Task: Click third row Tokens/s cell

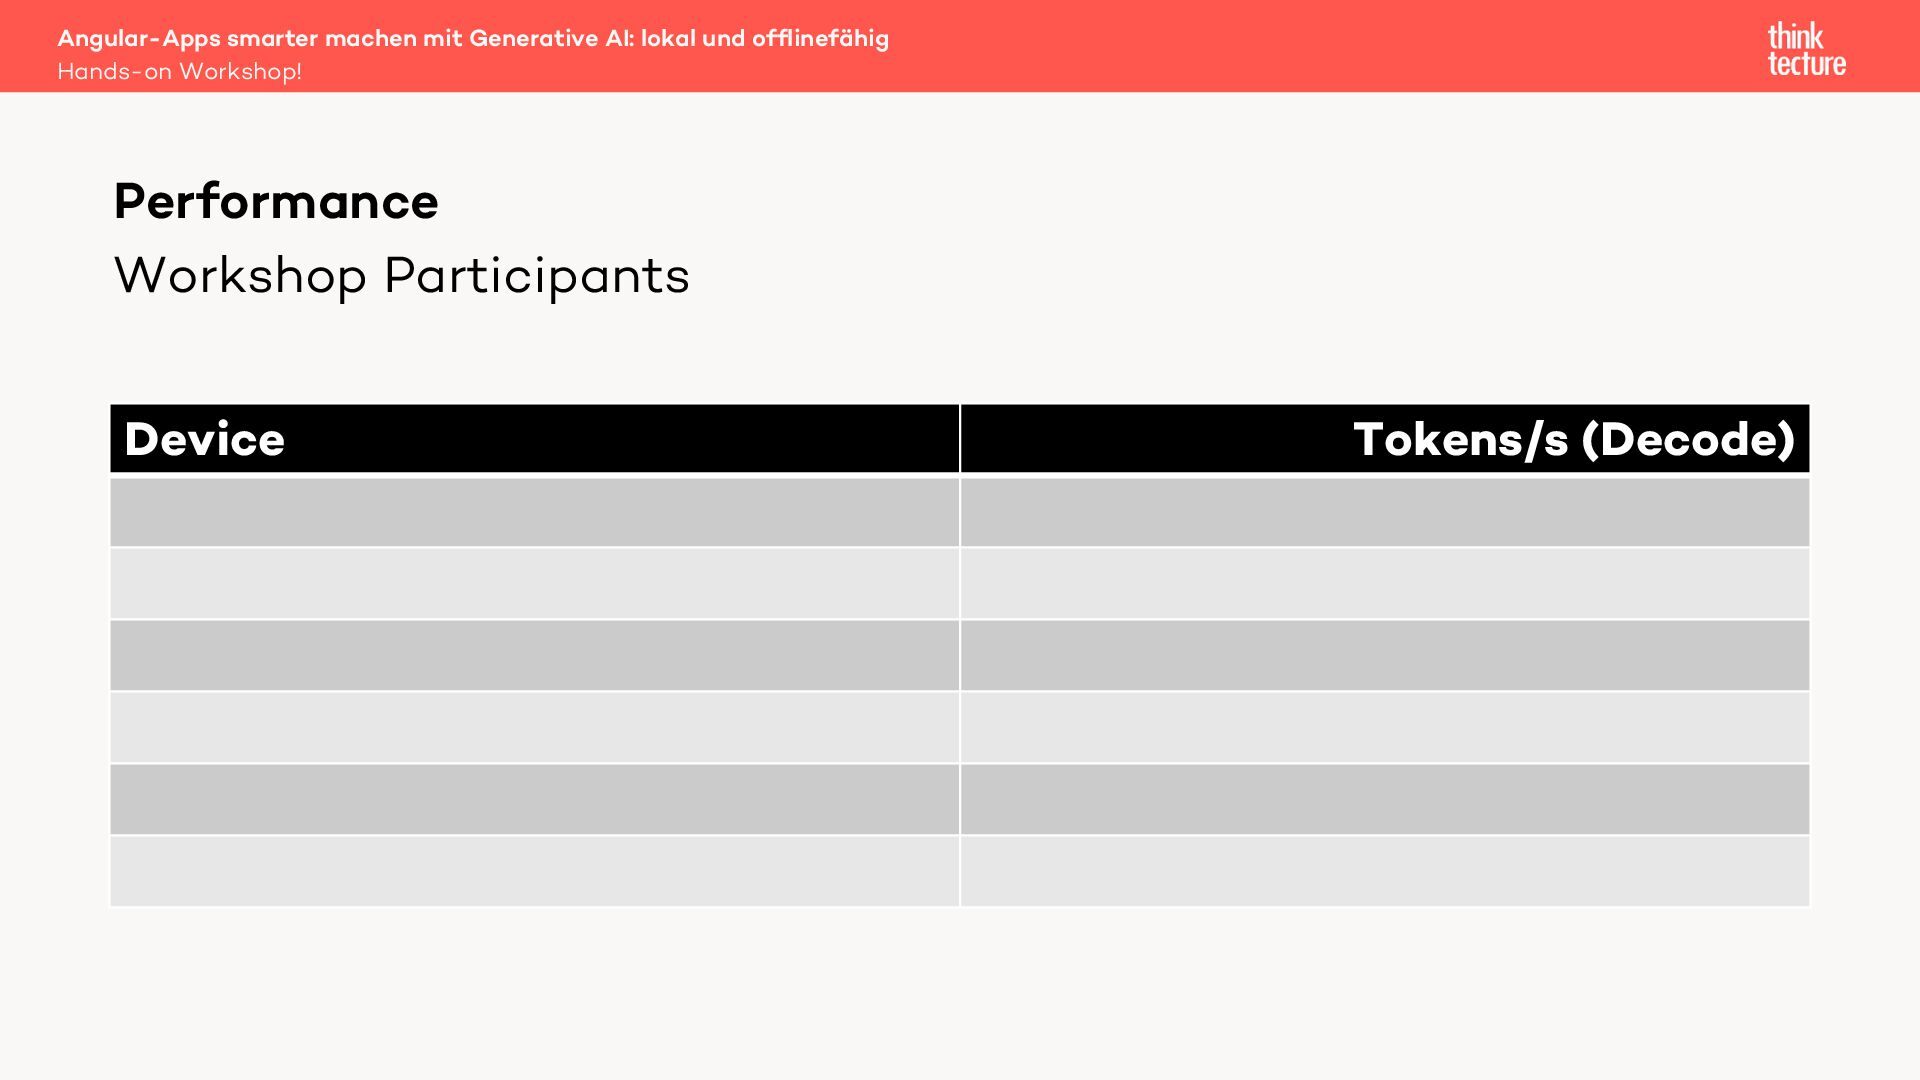Action: point(1385,656)
